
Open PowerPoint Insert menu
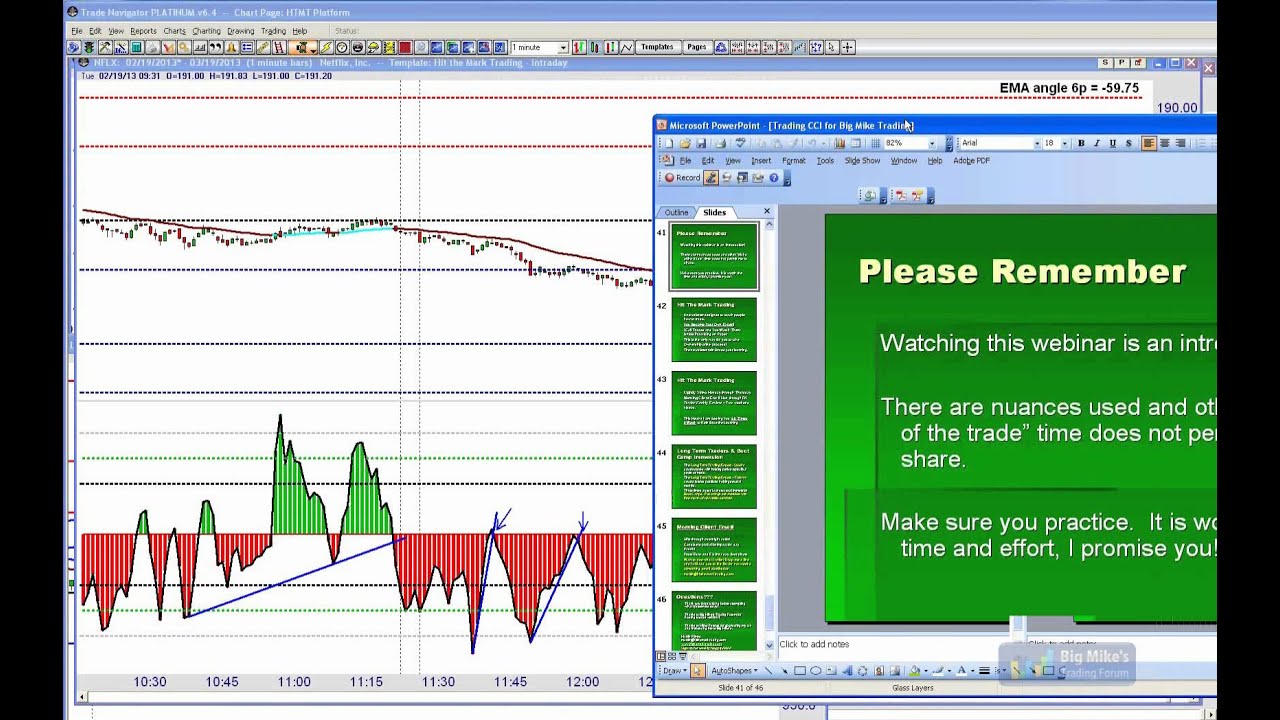tap(761, 160)
